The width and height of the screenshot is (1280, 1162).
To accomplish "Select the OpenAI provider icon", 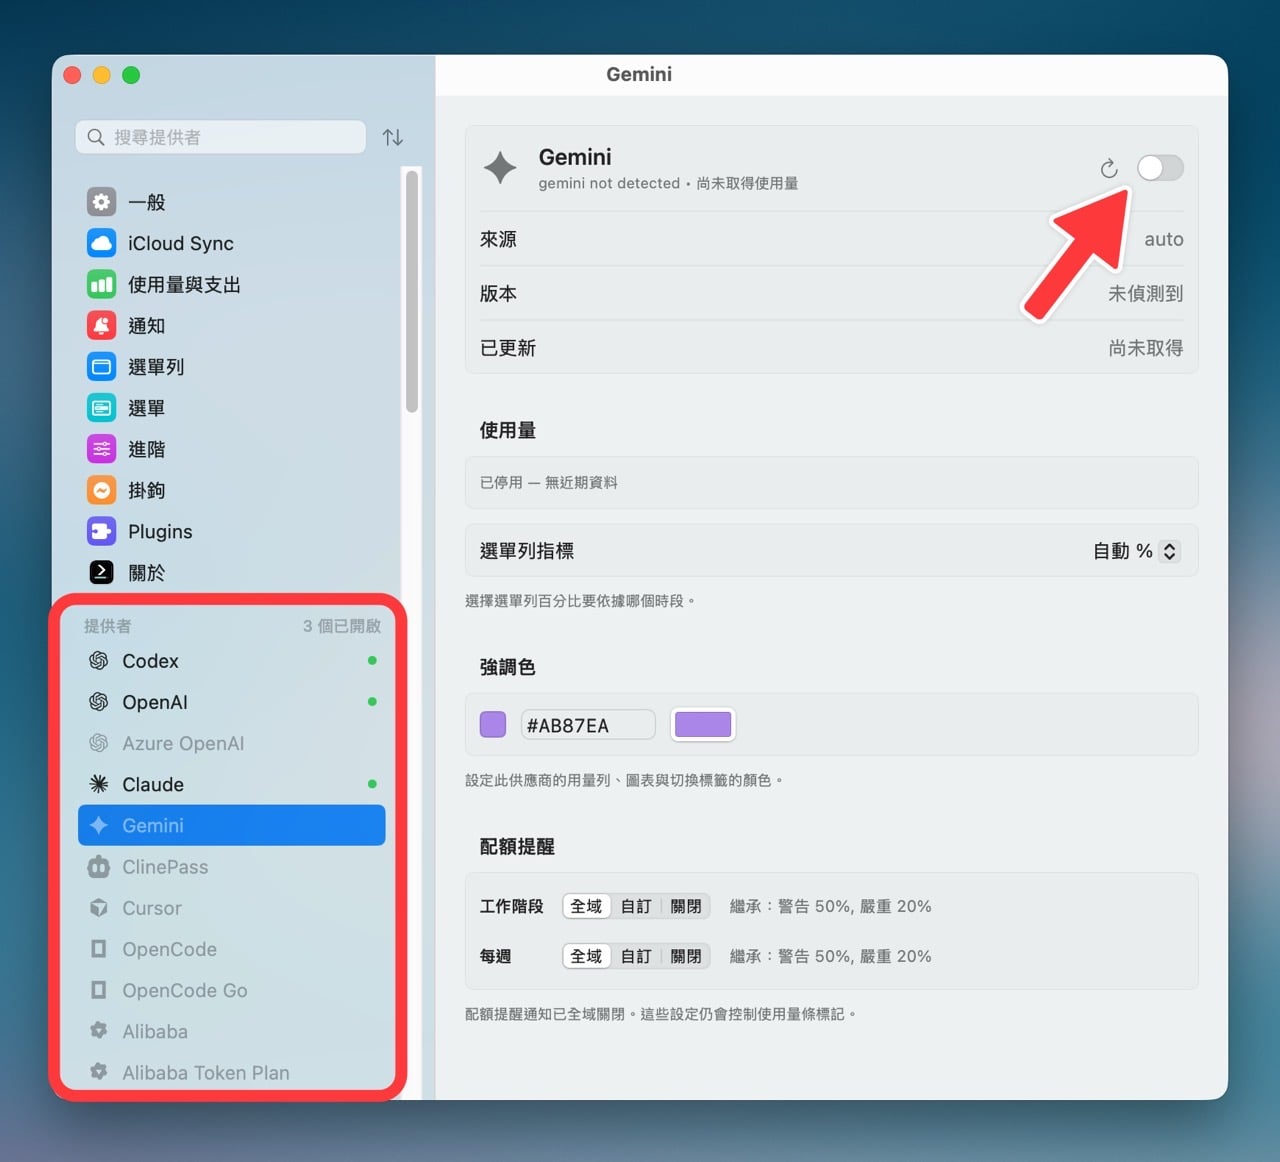I will pyautogui.click(x=98, y=702).
